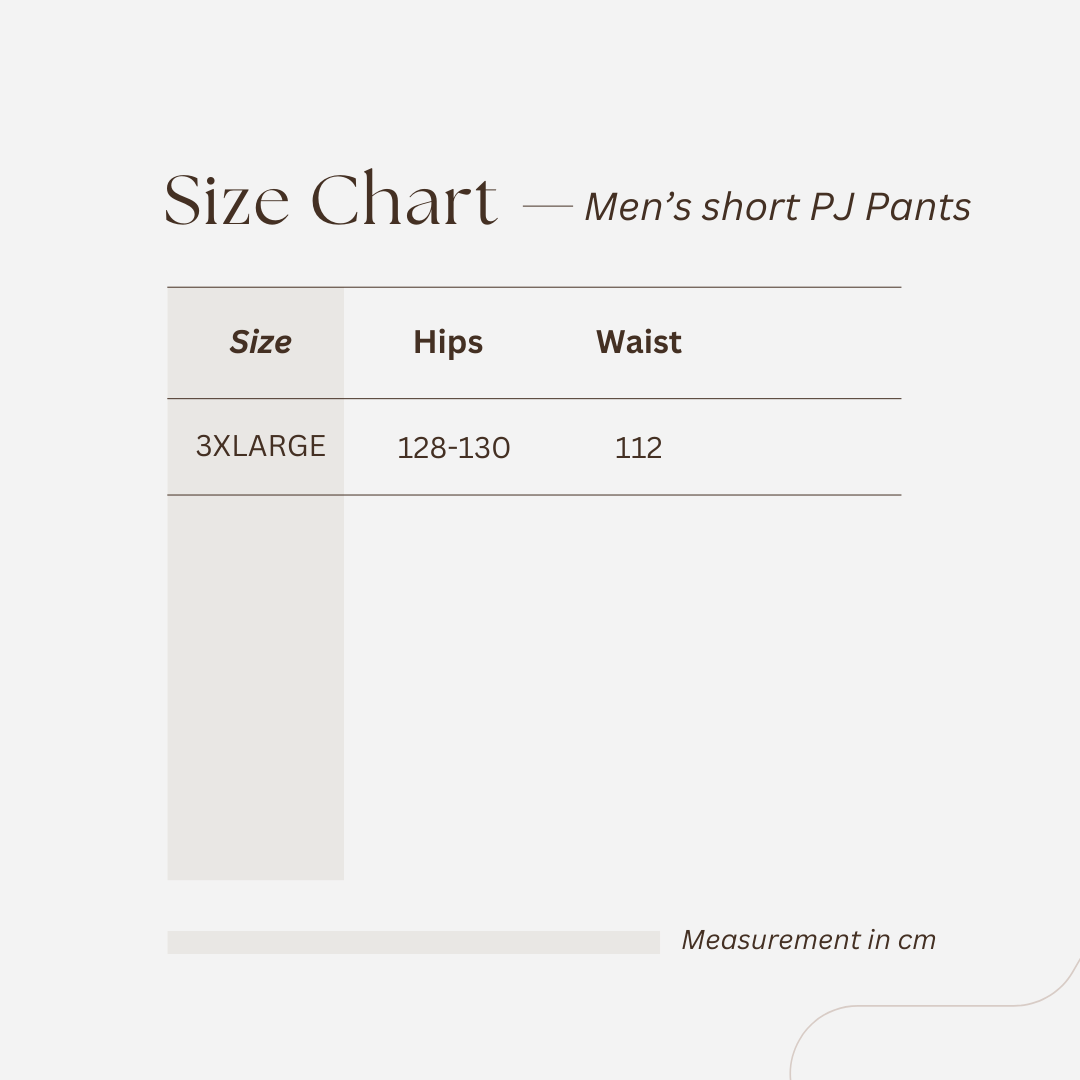
Task: Click the "cm" unit in the measurement note
Action: pos(916,940)
